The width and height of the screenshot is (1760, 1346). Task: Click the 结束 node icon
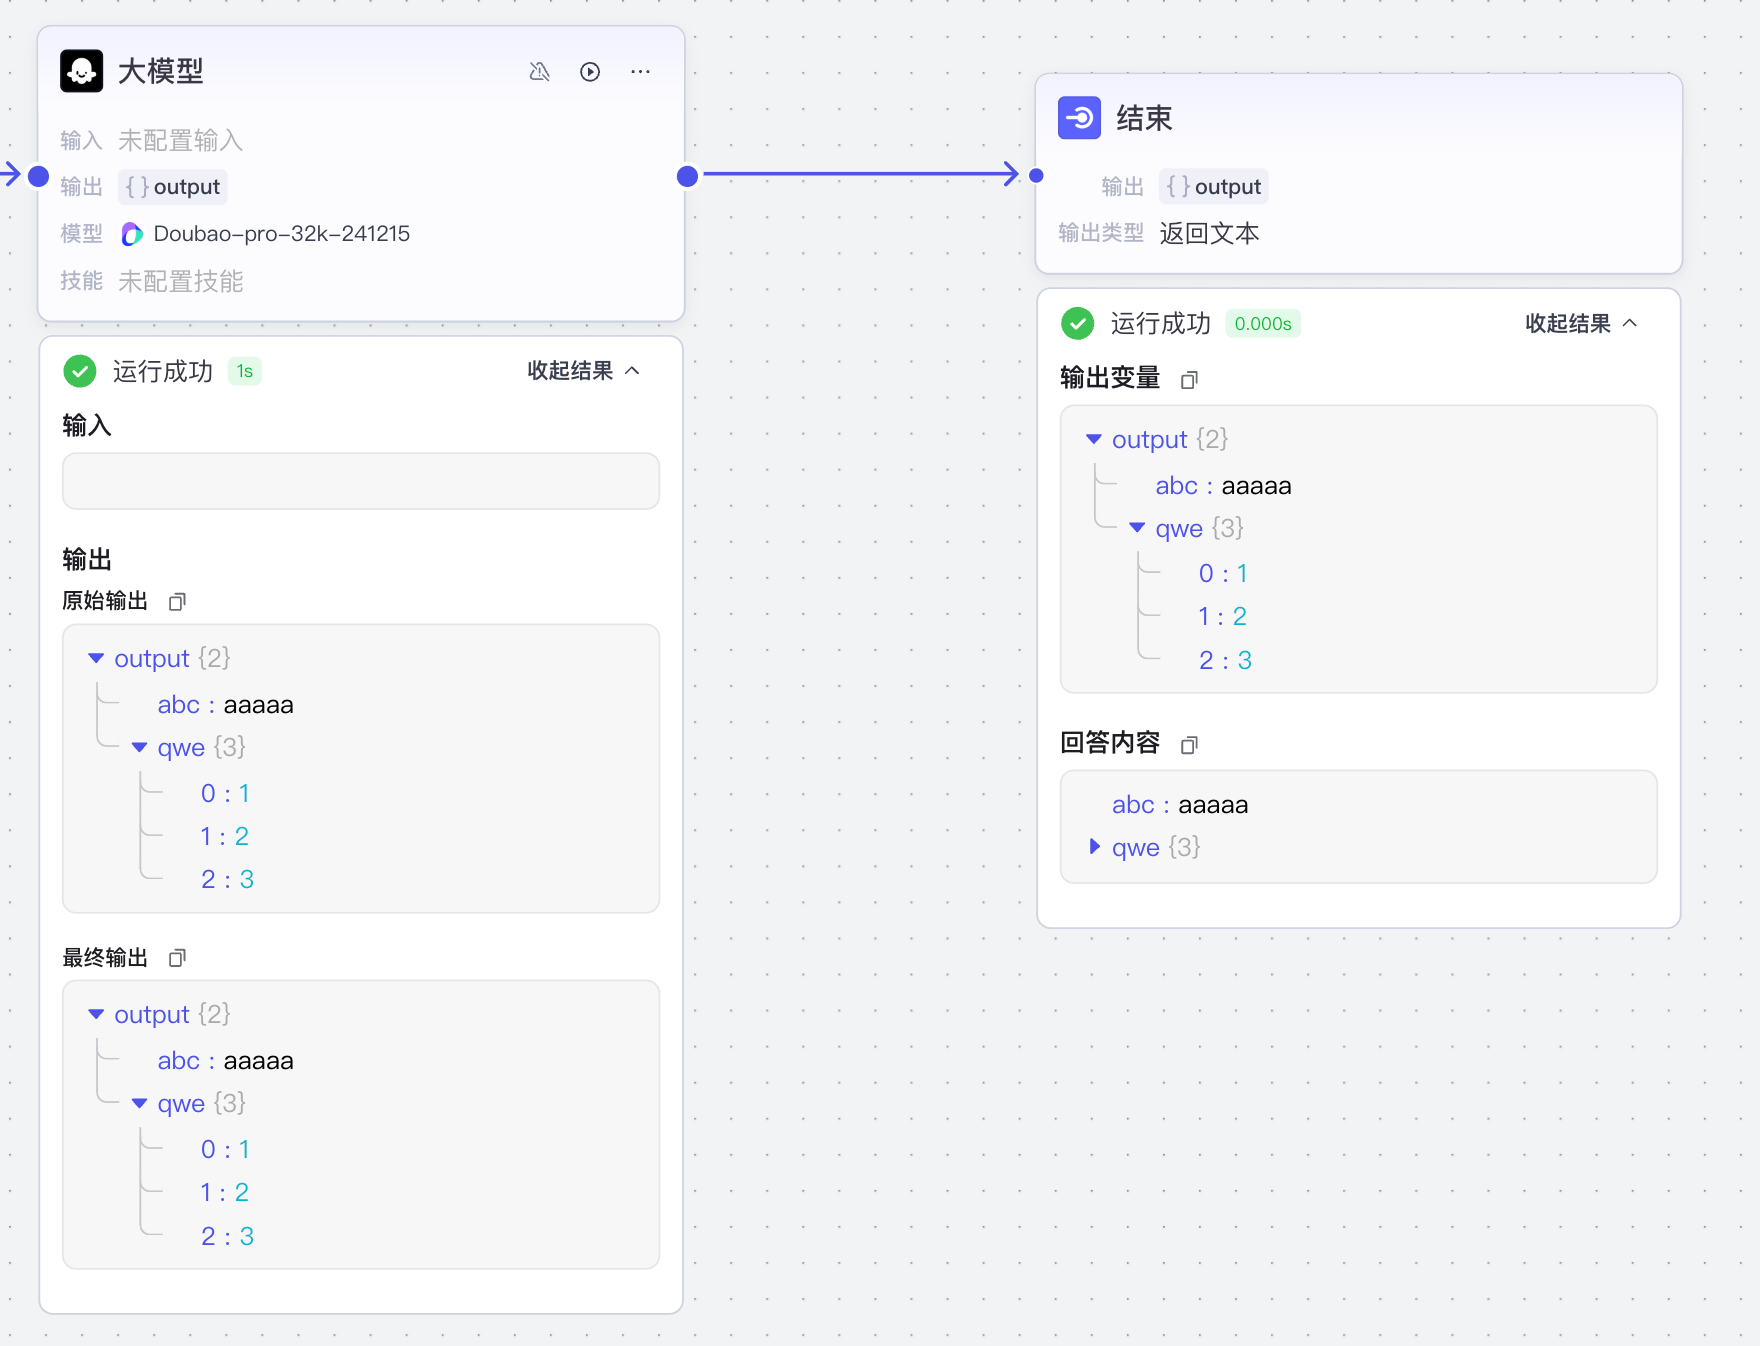pyautogui.click(x=1079, y=118)
